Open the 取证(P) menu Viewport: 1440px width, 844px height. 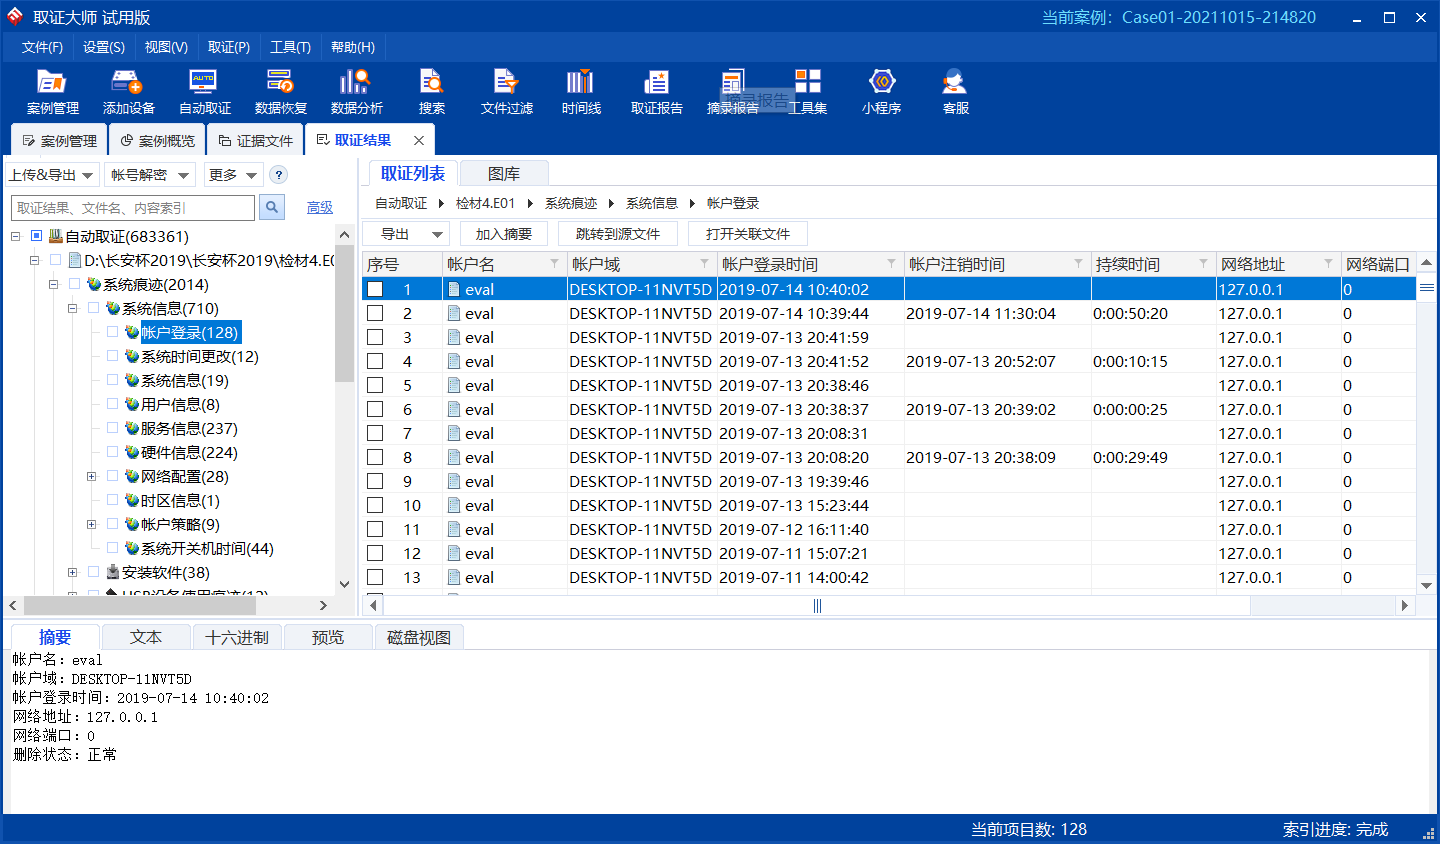[229, 47]
